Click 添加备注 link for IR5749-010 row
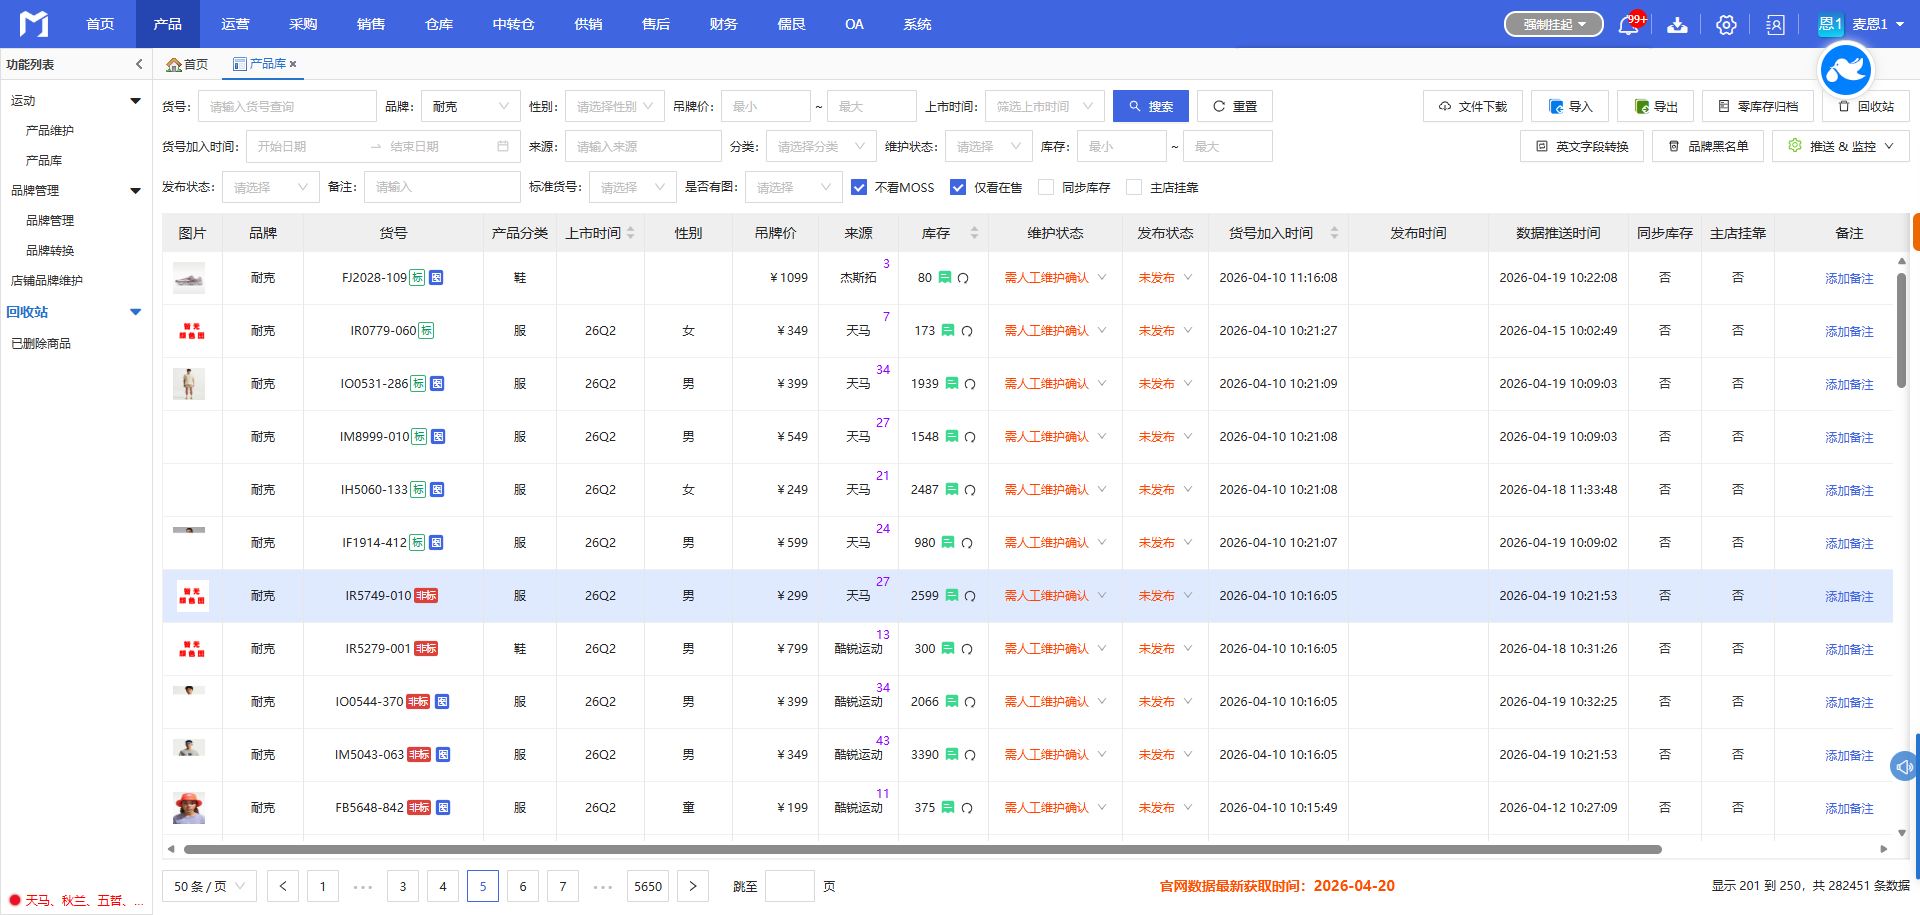The width and height of the screenshot is (1920, 915). point(1849,596)
